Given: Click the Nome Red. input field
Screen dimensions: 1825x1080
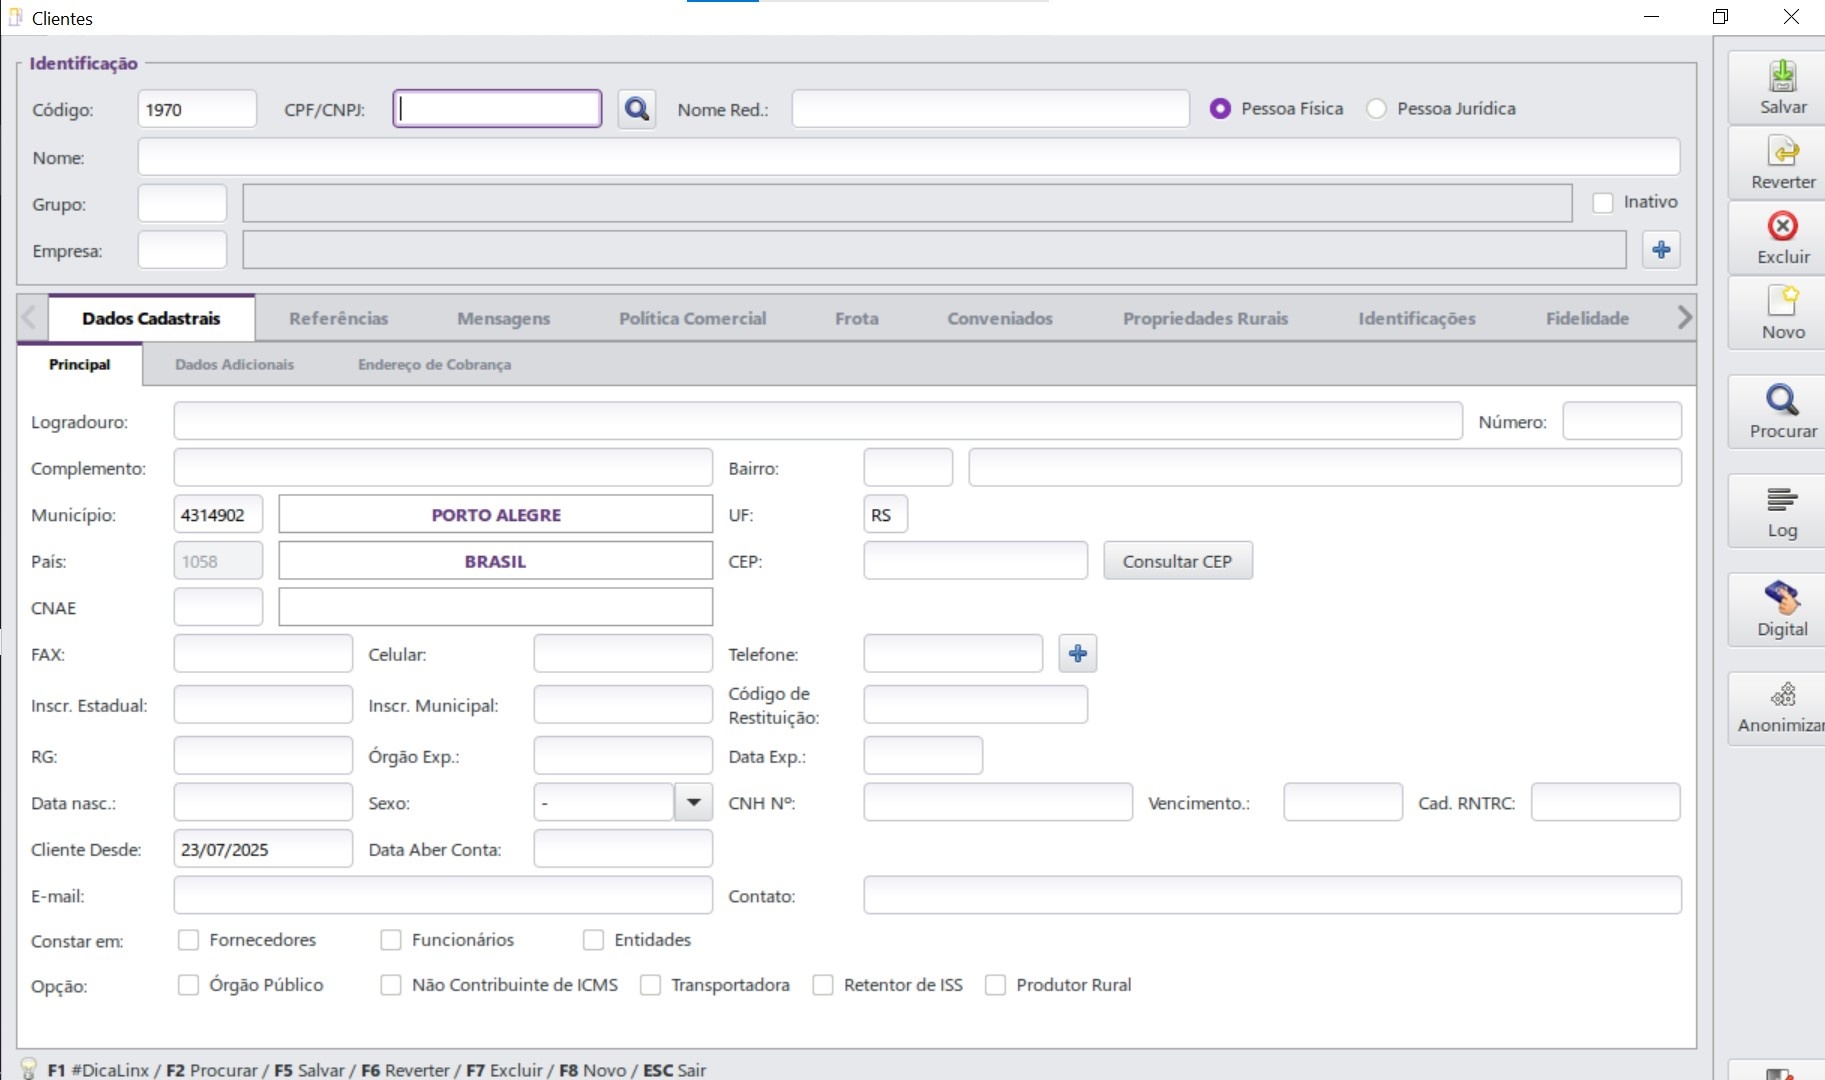Looking at the screenshot, I should pyautogui.click(x=991, y=109).
